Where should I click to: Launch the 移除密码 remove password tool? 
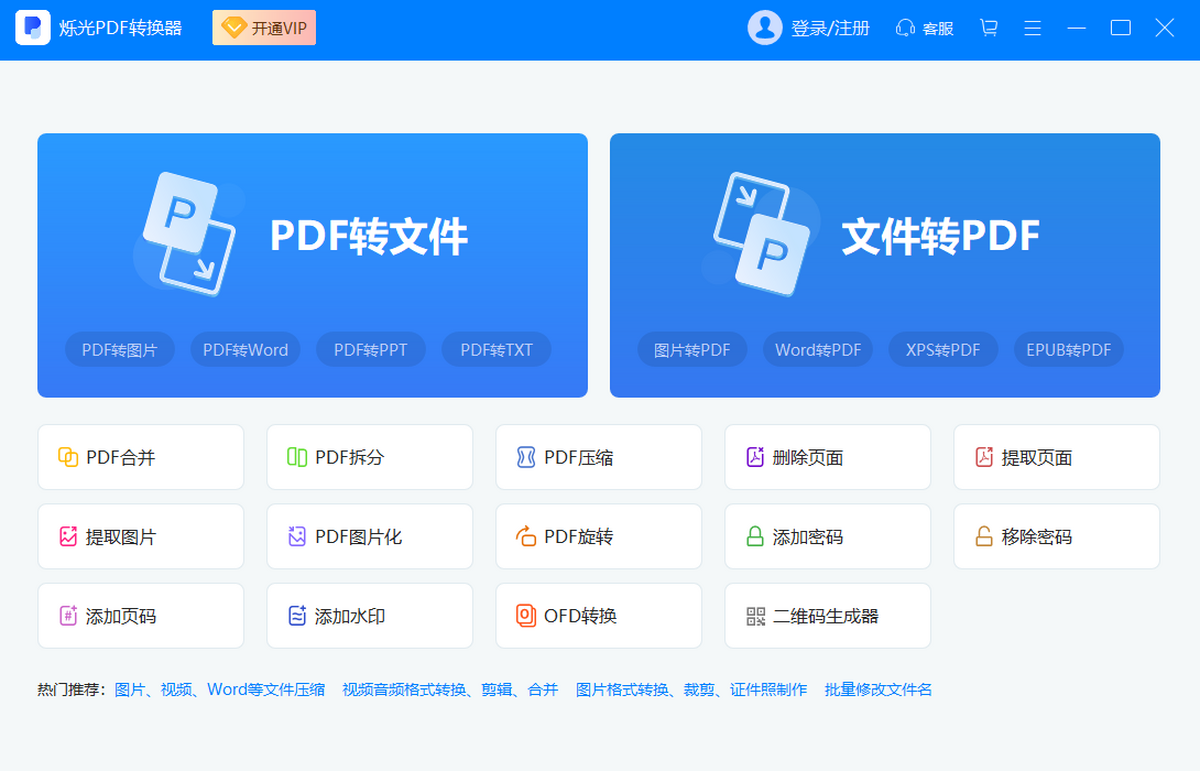(x=1056, y=536)
